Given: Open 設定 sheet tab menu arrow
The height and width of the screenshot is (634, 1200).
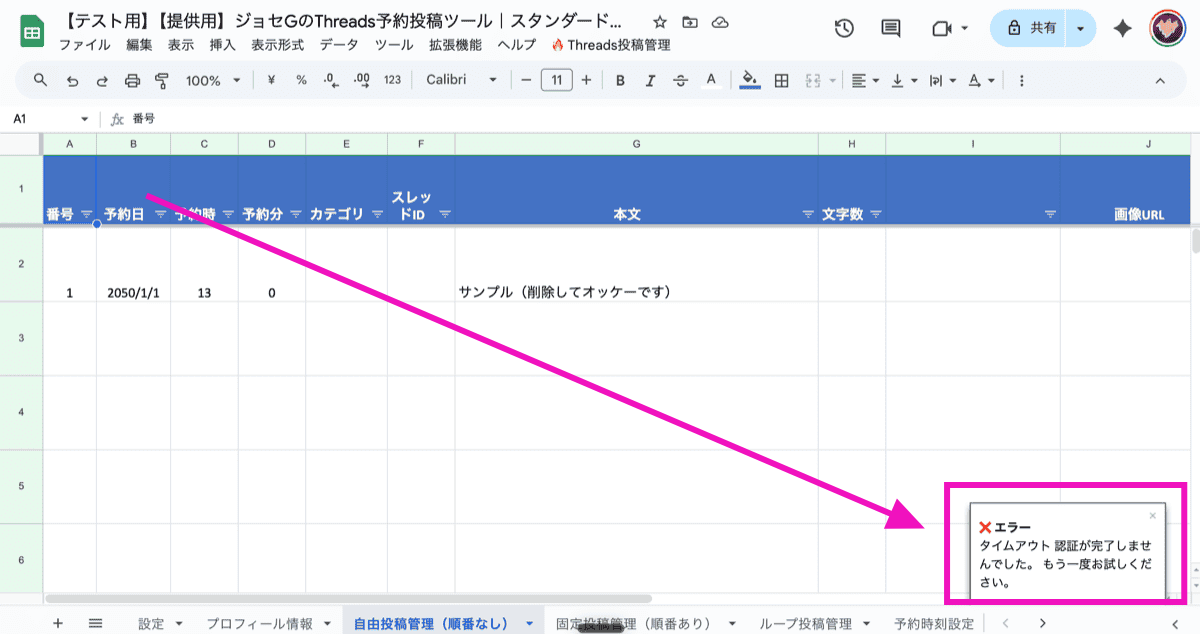Looking at the screenshot, I should [x=179, y=624].
